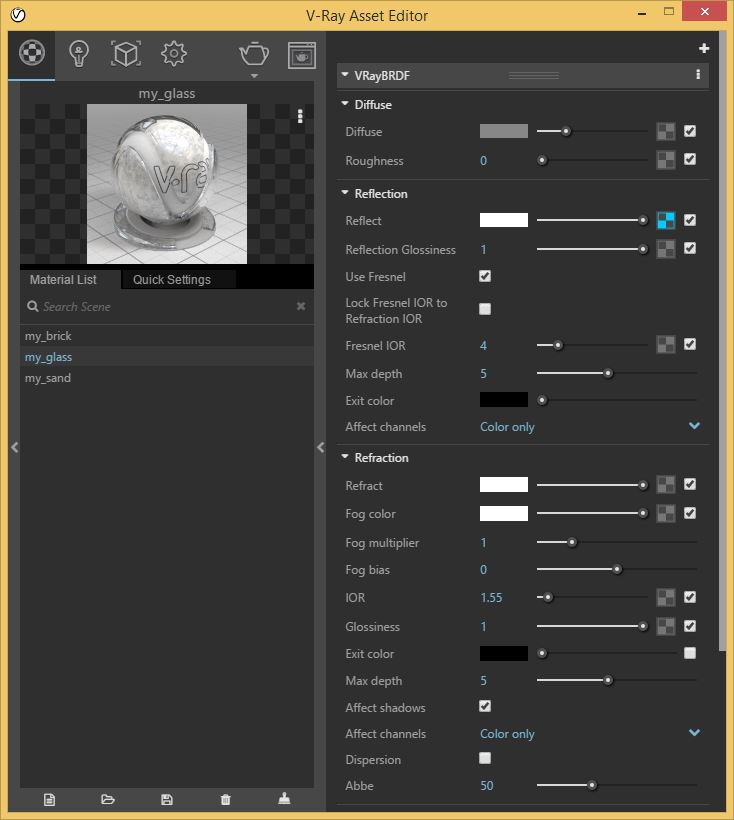The width and height of the screenshot is (734, 820).
Task: Select my_glass material in list
Action: (x=167, y=357)
